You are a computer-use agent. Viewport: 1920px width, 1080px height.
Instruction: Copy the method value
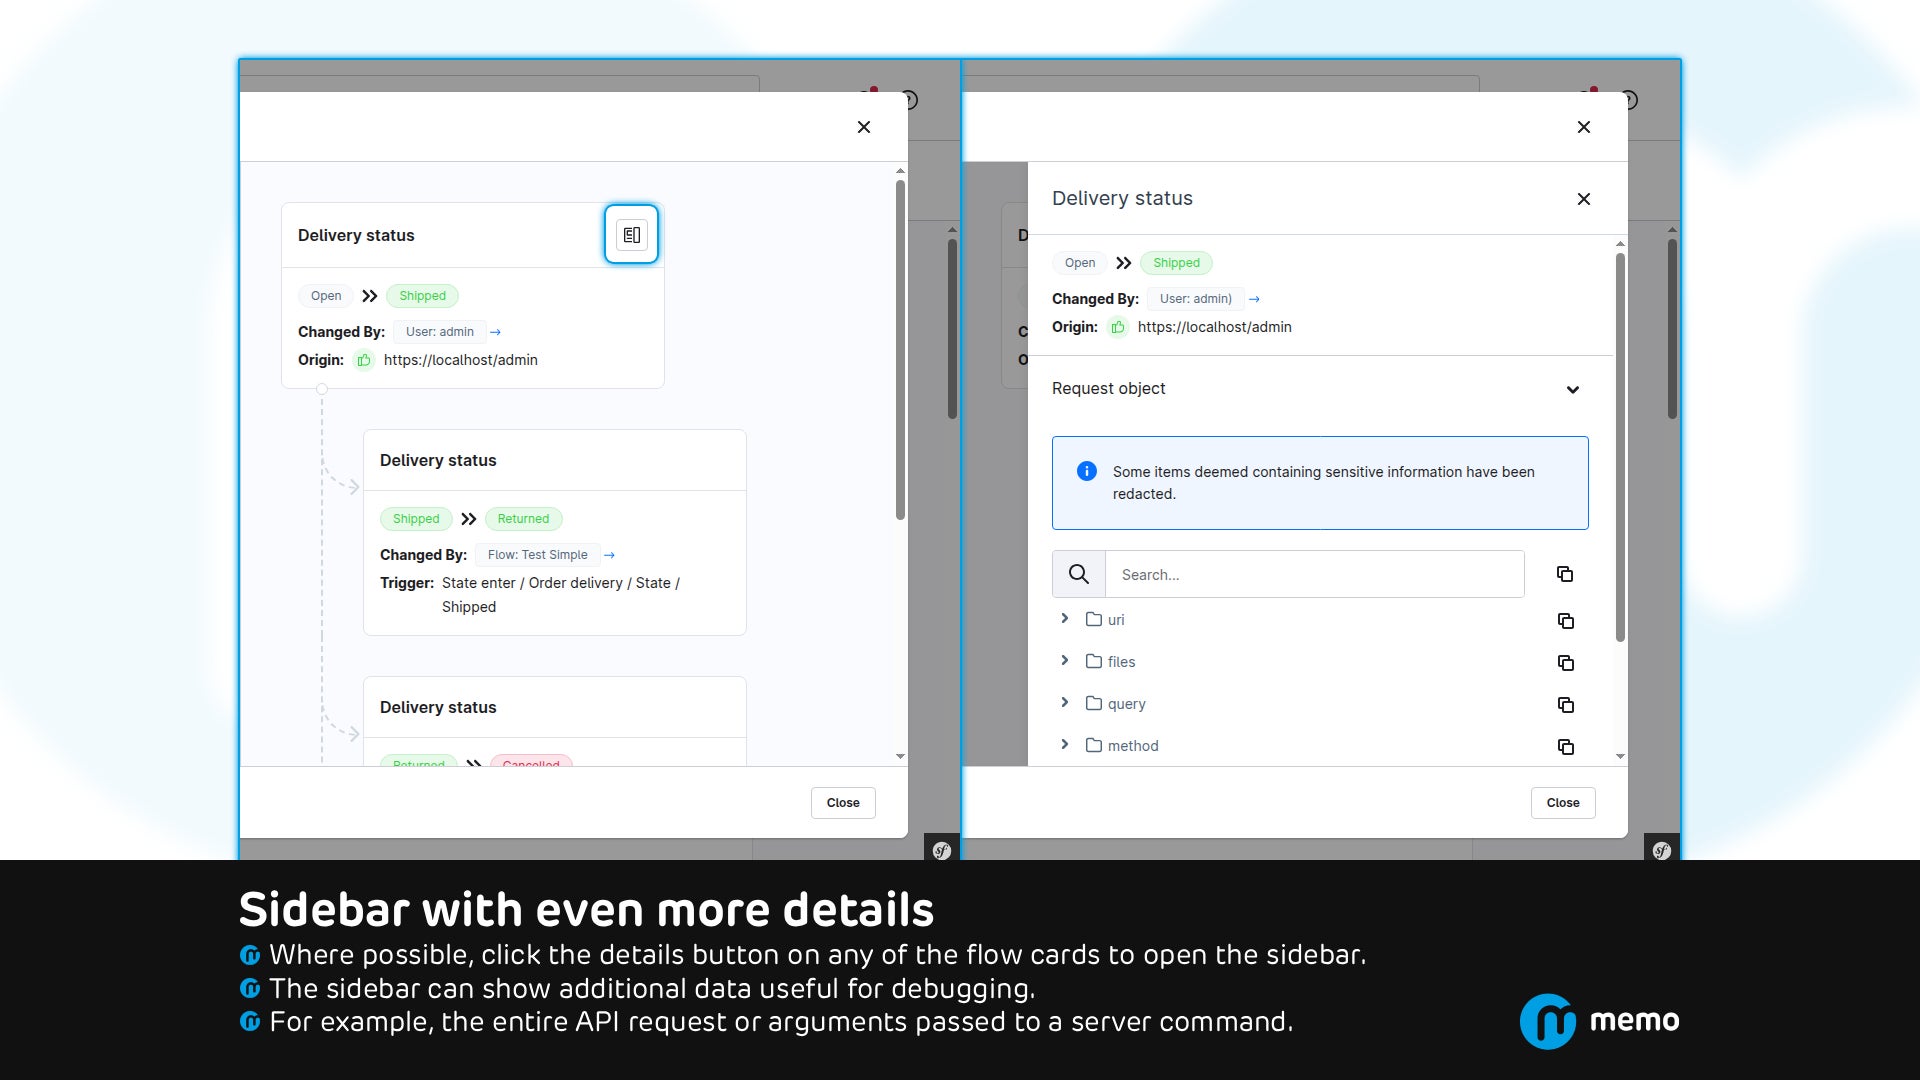(1566, 747)
